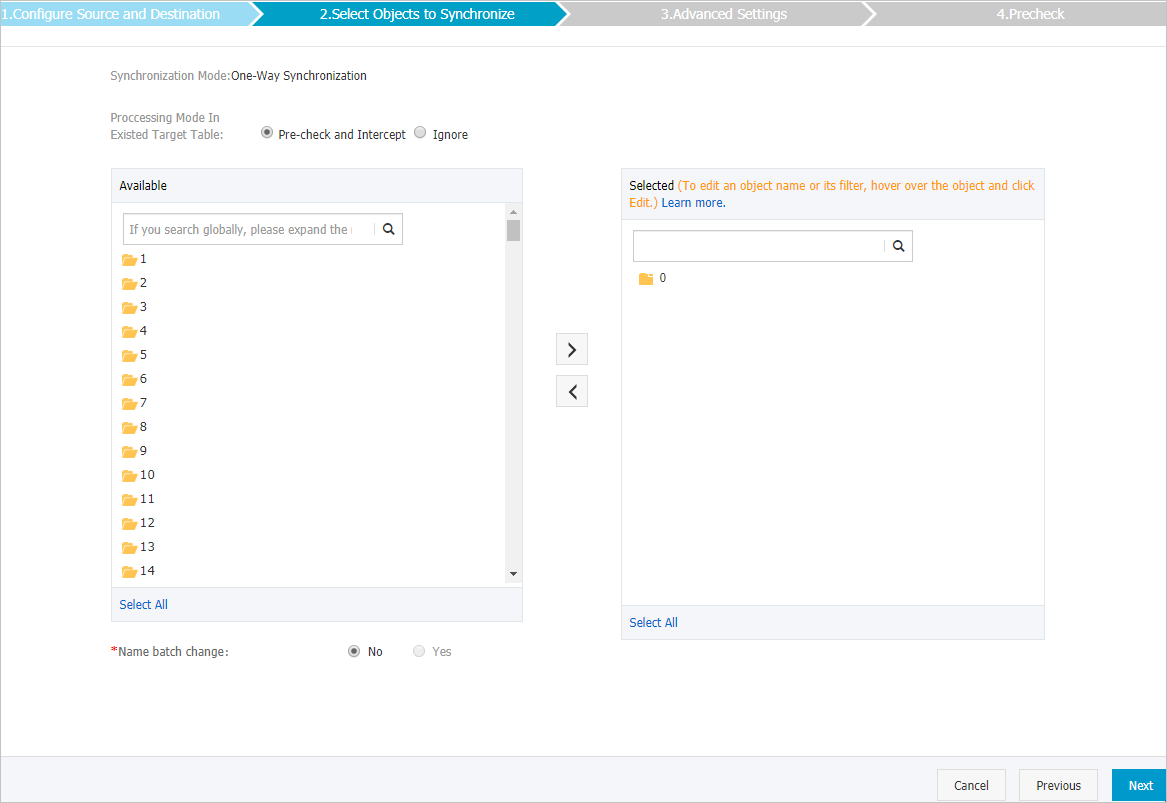Select tree item label 7 in Available list
1167x803 pixels.
(x=143, y=403)
